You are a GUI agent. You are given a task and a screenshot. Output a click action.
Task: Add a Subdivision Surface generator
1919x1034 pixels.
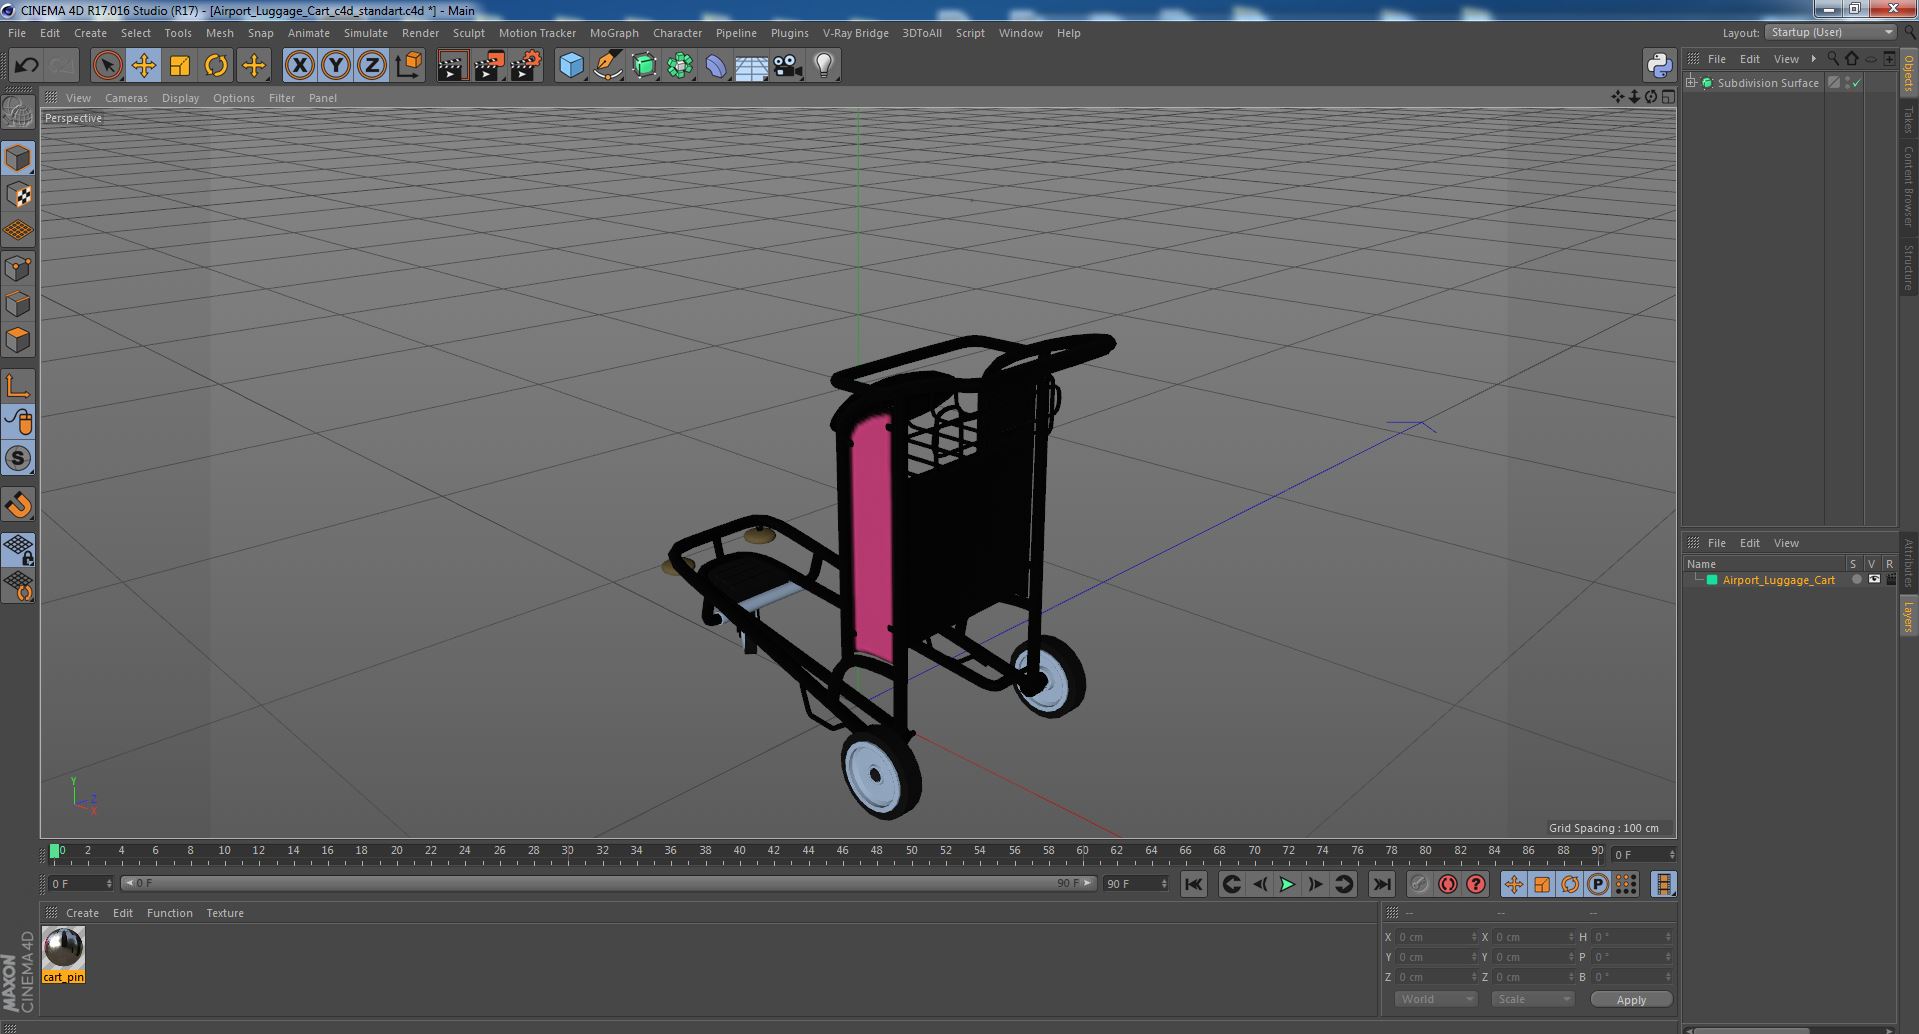point(644,66)
